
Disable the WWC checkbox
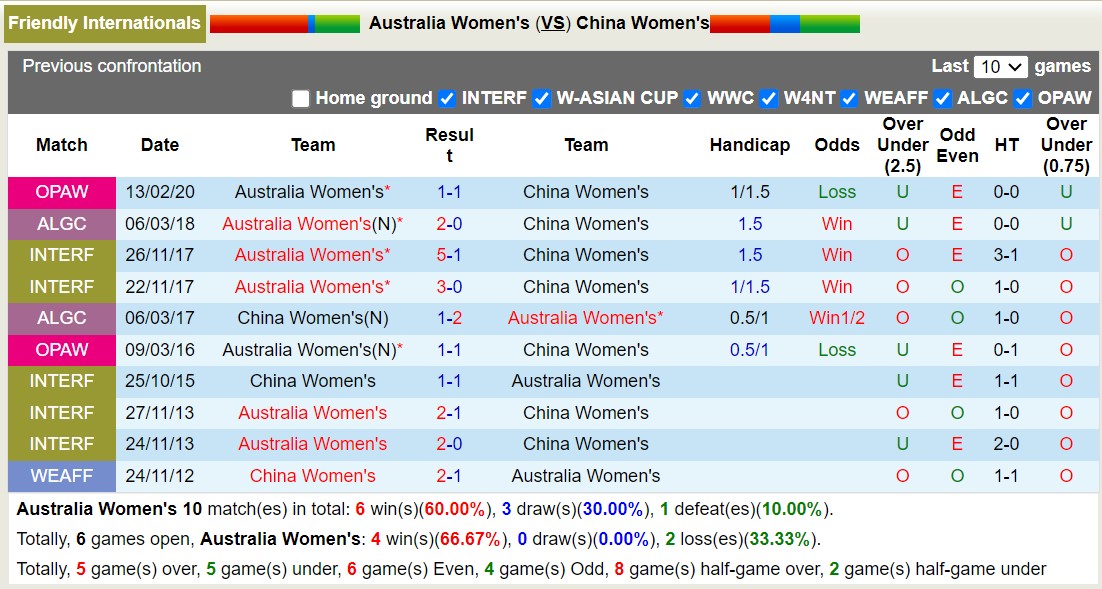click(x=691, y=99)
